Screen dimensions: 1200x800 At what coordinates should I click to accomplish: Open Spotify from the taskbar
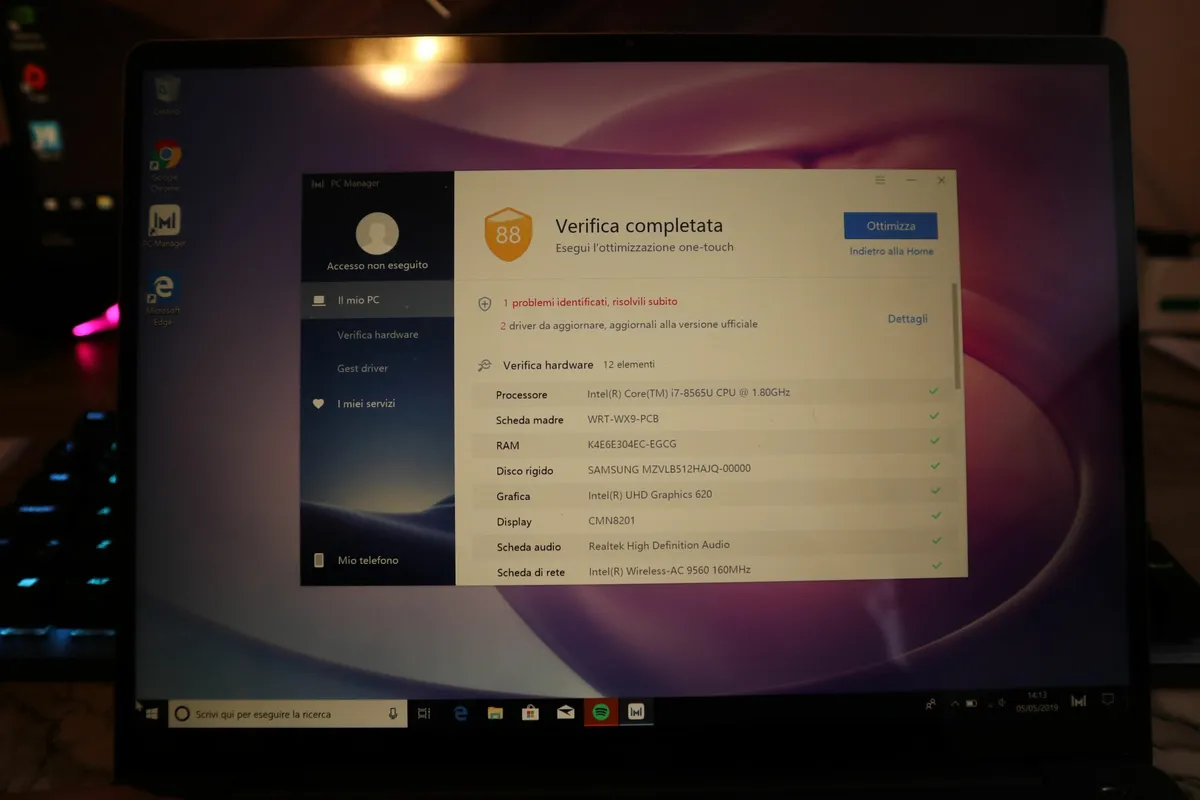(x=601, y=712)
